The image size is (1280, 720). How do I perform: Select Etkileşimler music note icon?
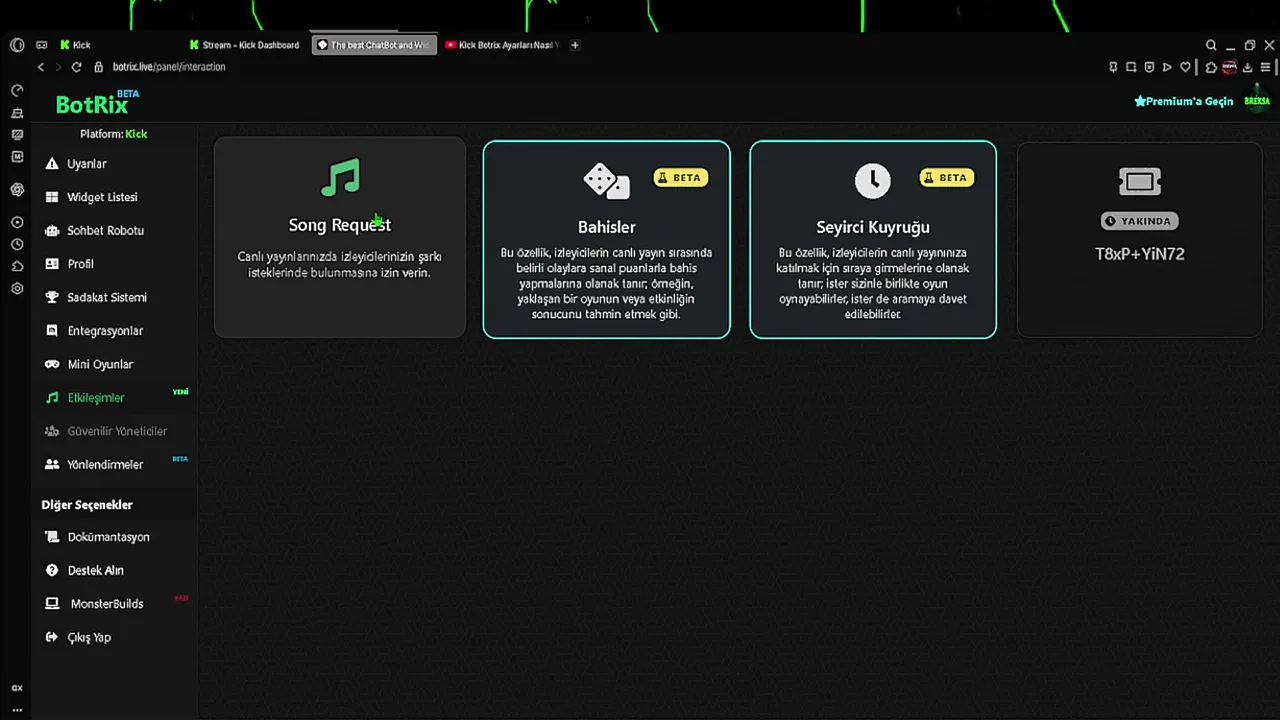[x=52, y=398]
